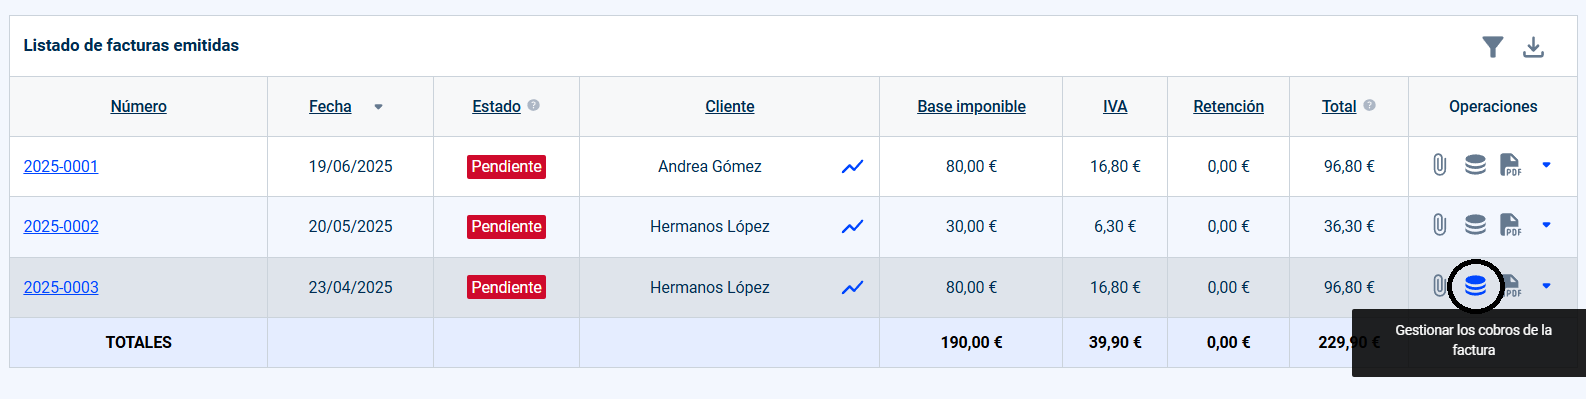The width and height of the screenshot is (1586, 399).
Task: Manage payments of invoice 2025-0002
Action: pyautogui.click(x=1475, y=225)
